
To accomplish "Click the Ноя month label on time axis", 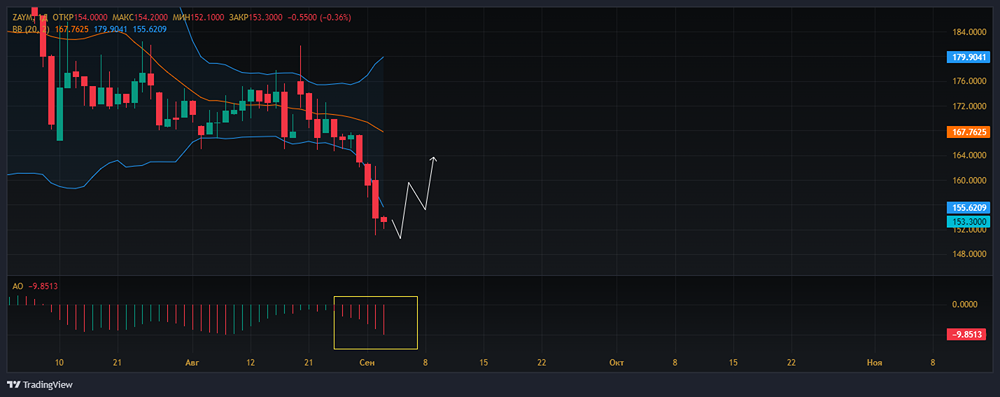I will [x=874, y=363].
